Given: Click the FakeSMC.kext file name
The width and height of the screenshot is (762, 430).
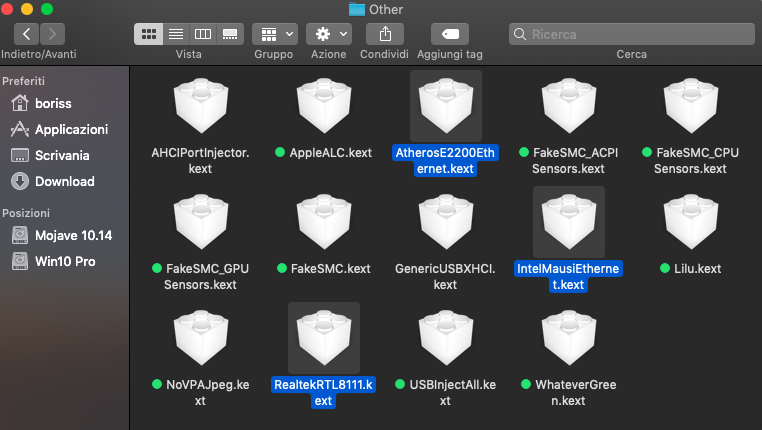Looking at the screenshot, I should (x=330, y=269).
